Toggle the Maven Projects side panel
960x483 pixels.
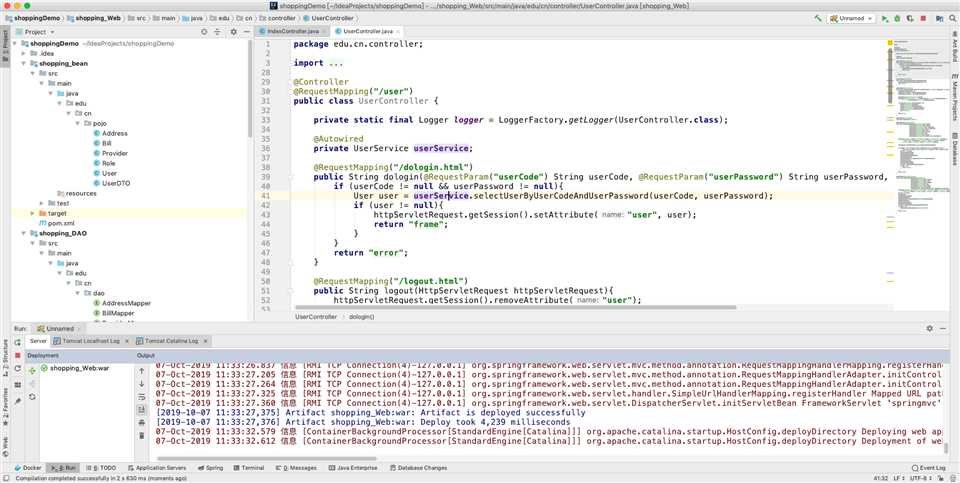(x=954, y=98)
